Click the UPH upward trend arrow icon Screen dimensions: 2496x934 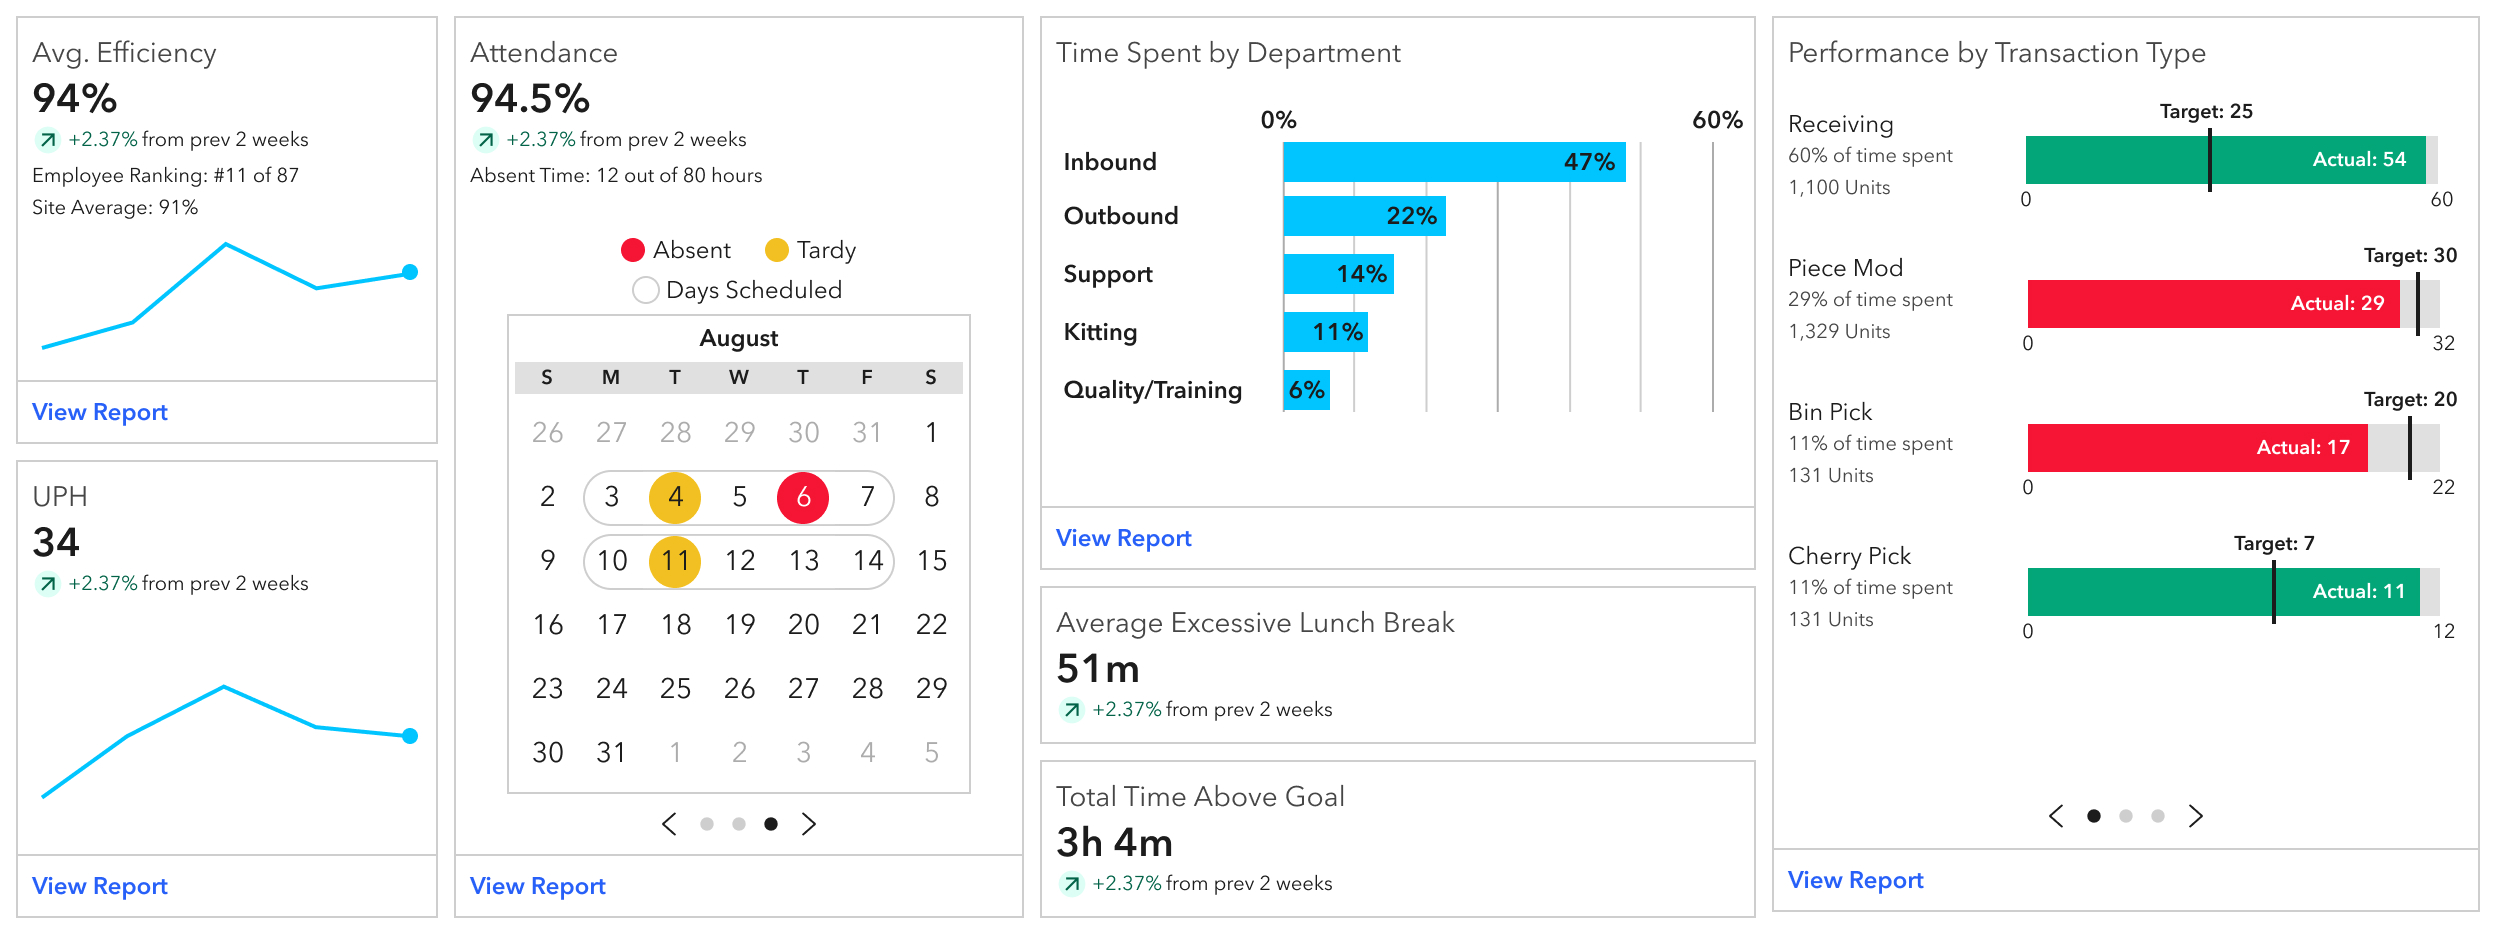[x=48, y=584]
